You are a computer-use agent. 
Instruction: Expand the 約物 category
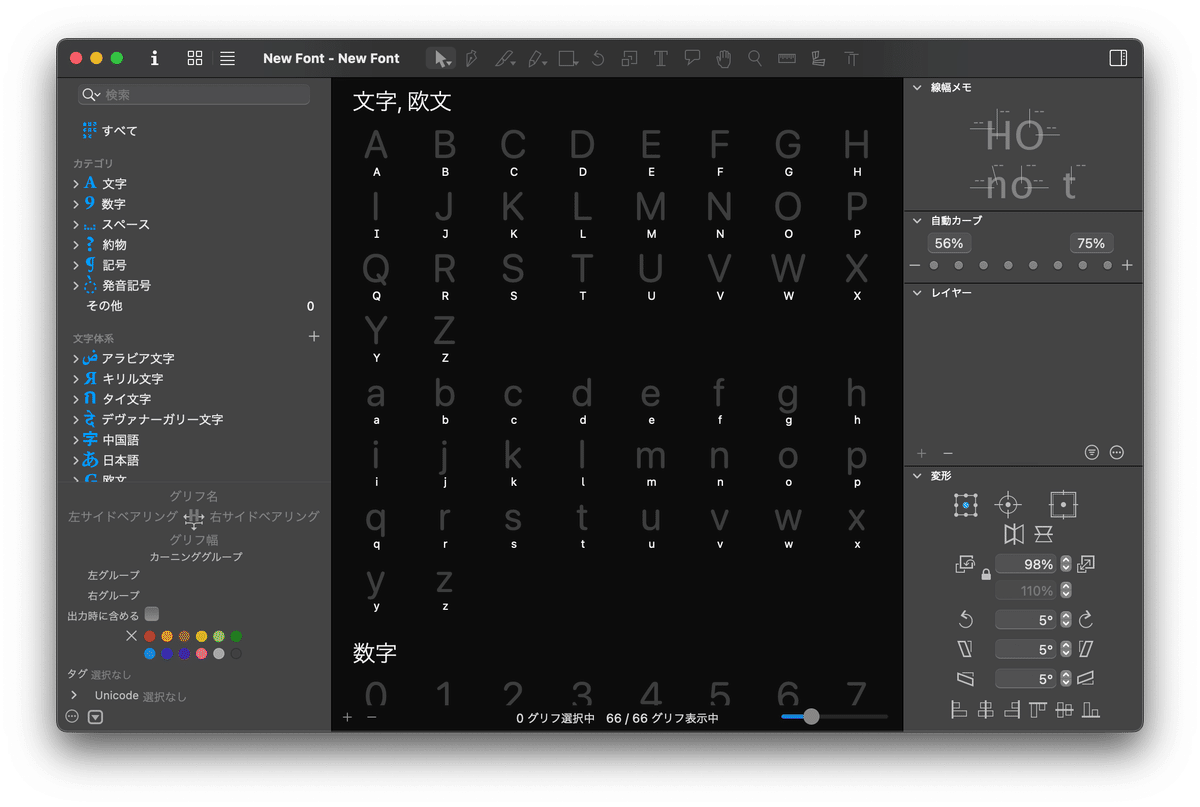pyautogui.click(x=76, y=244)
